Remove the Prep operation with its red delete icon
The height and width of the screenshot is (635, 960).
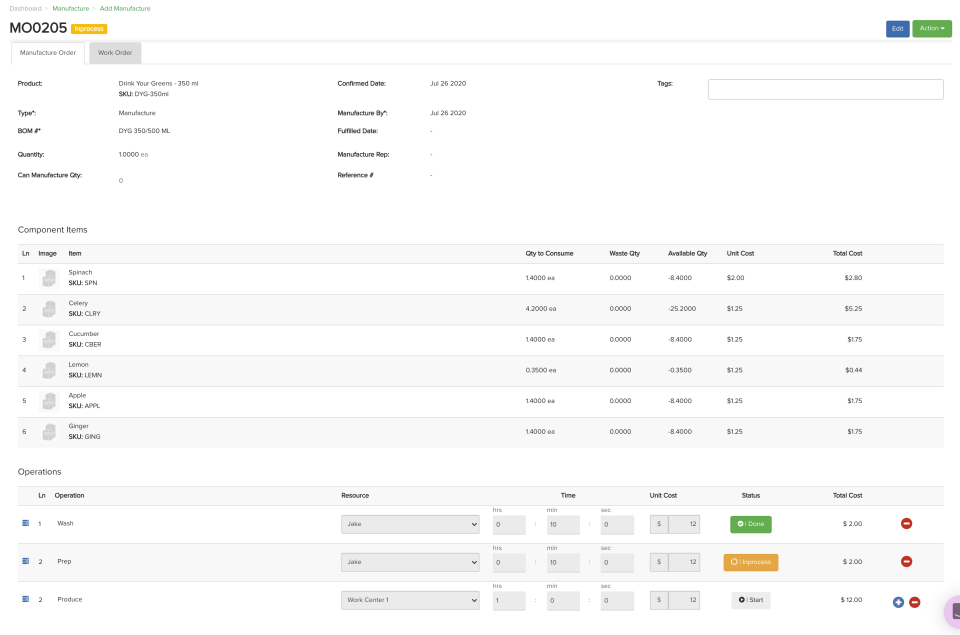coord(906,561)
